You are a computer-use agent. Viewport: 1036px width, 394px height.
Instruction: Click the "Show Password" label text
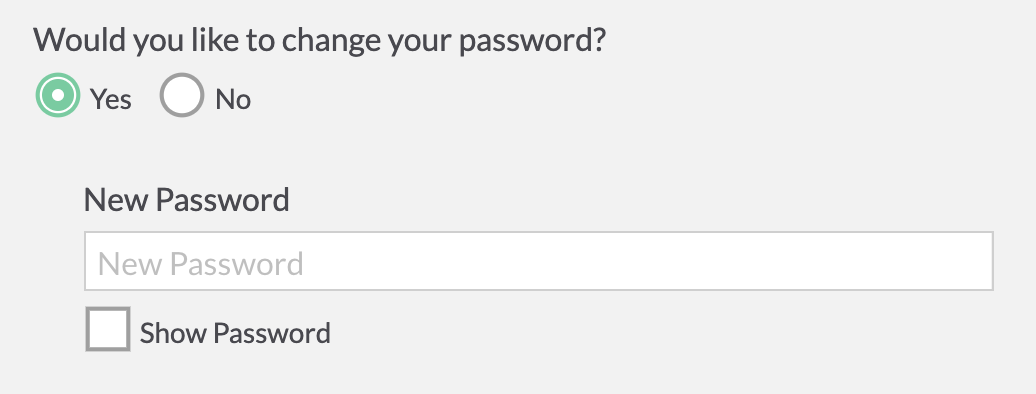[x=235, y=333]
